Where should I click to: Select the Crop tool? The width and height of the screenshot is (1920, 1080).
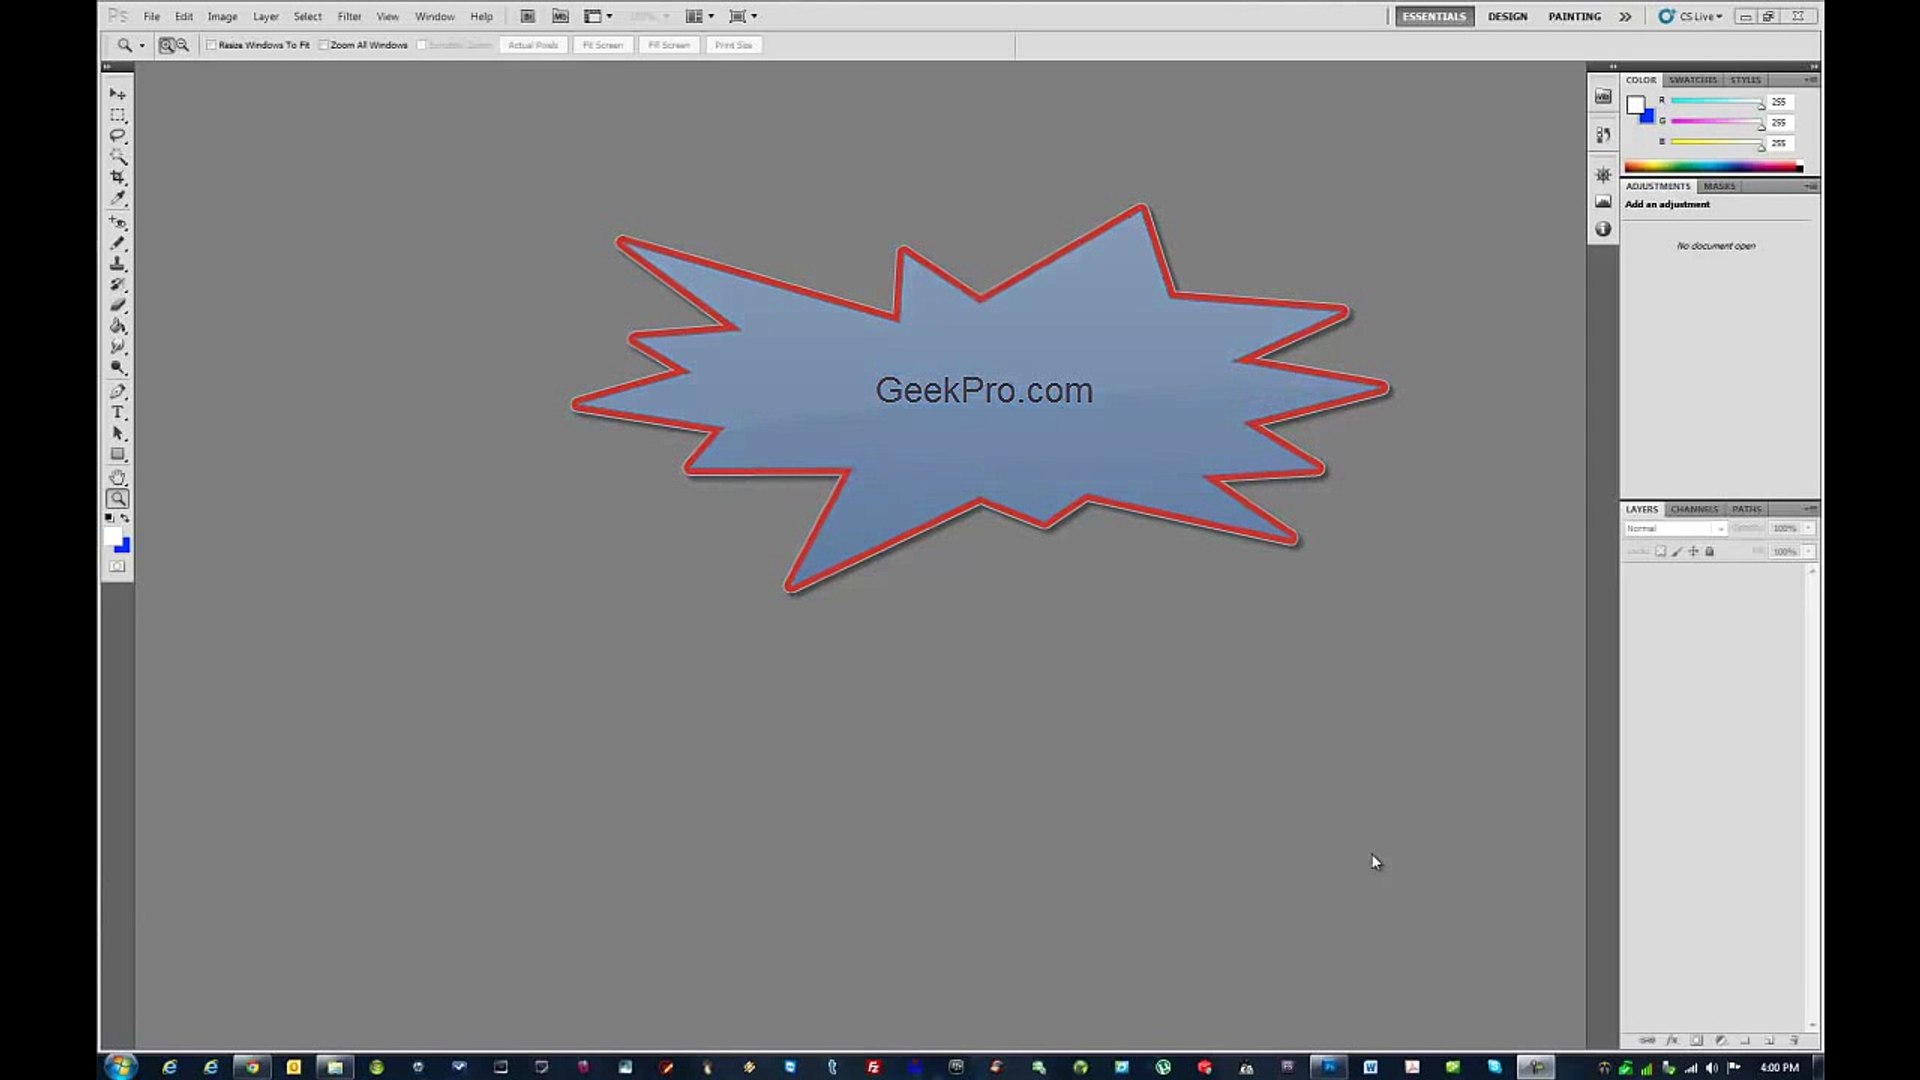tap(117, 177)
